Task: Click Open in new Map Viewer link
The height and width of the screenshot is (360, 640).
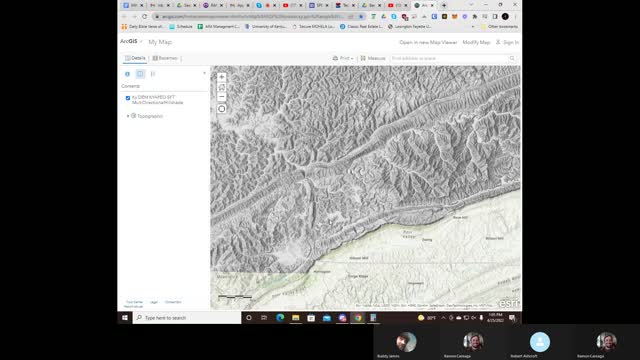Action: tap(428, 42)
